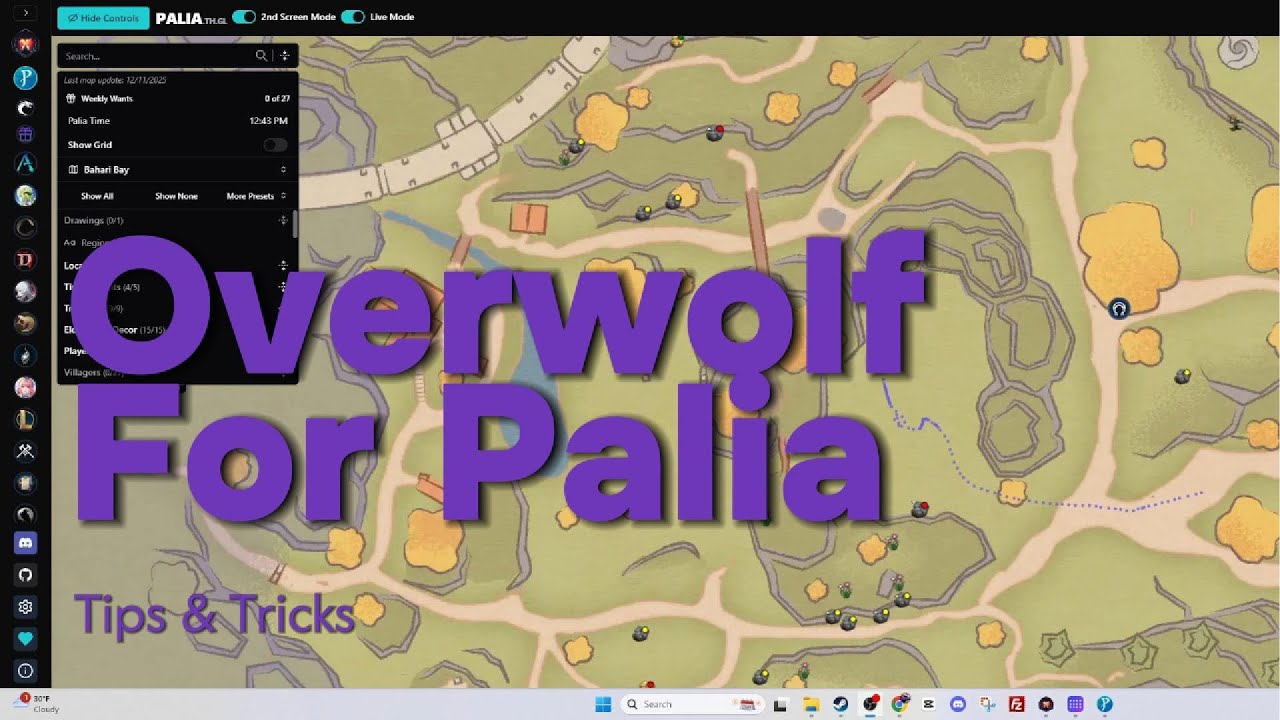This screenshot has height=720, width=1280.
Task: Open the Palia app icon in sidebar
Action: (25, 78)
